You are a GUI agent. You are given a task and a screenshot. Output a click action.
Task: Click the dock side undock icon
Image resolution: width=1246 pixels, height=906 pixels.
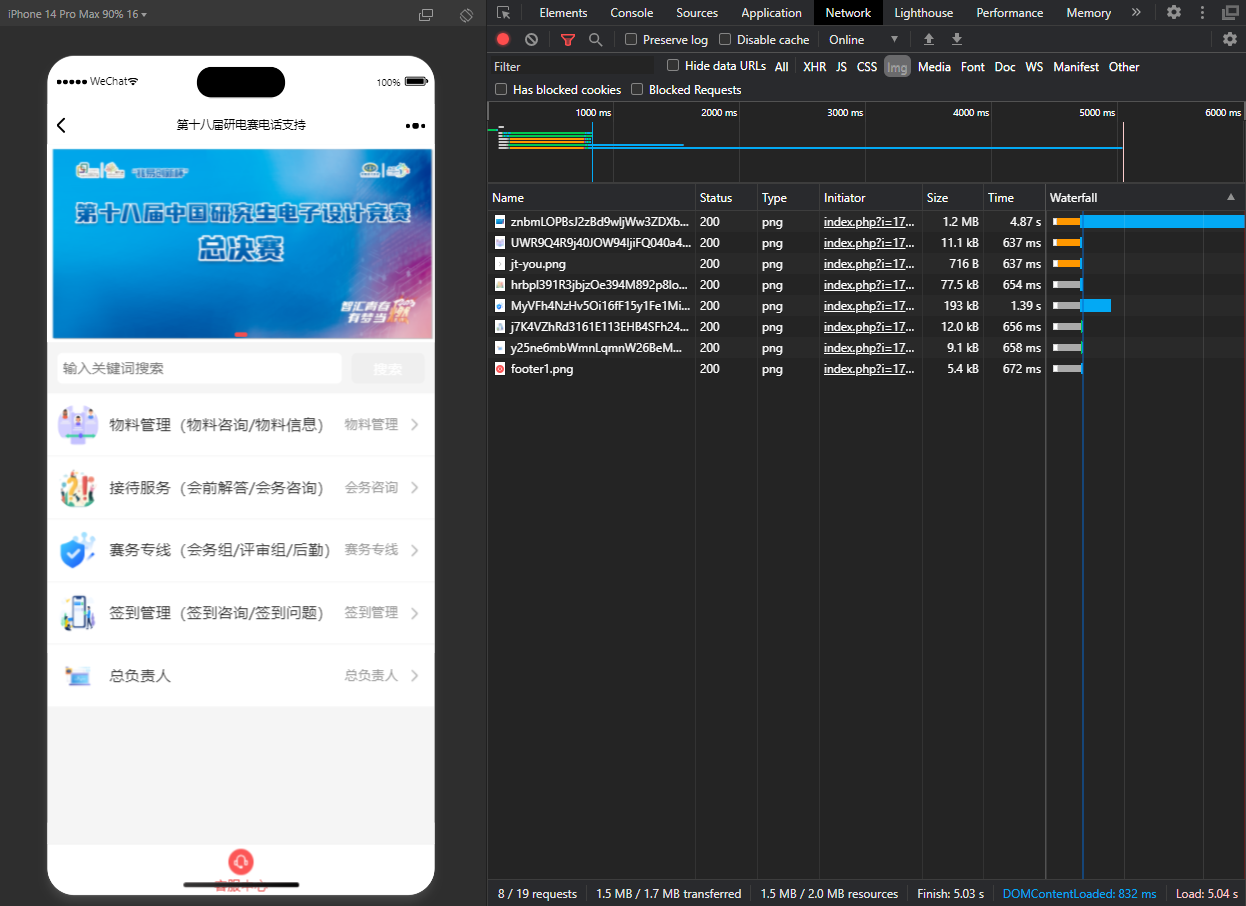[x=1230, y=13]
